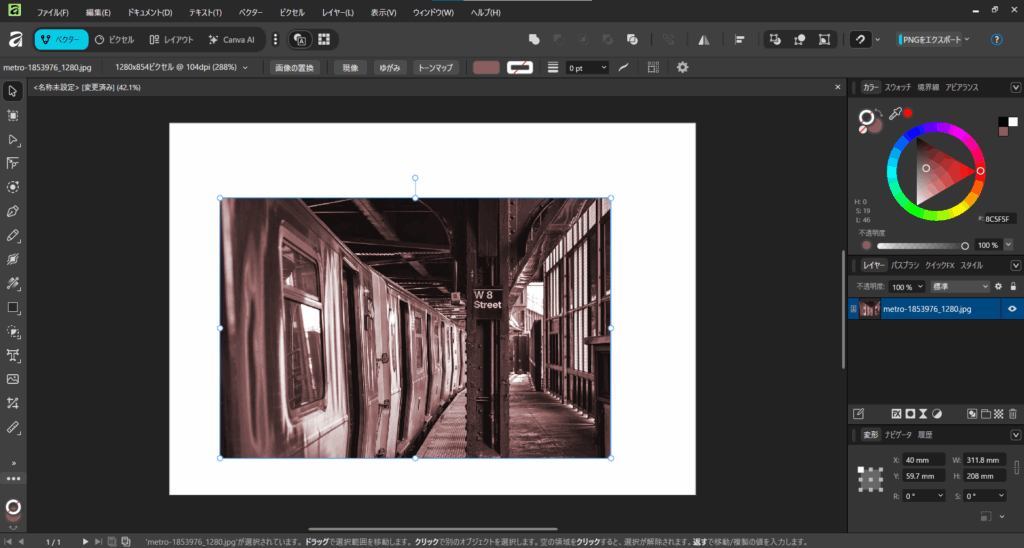Click the layer FX icon
Image resolution: width=1024 pixels, height=548 pixels.
(896, 413)
